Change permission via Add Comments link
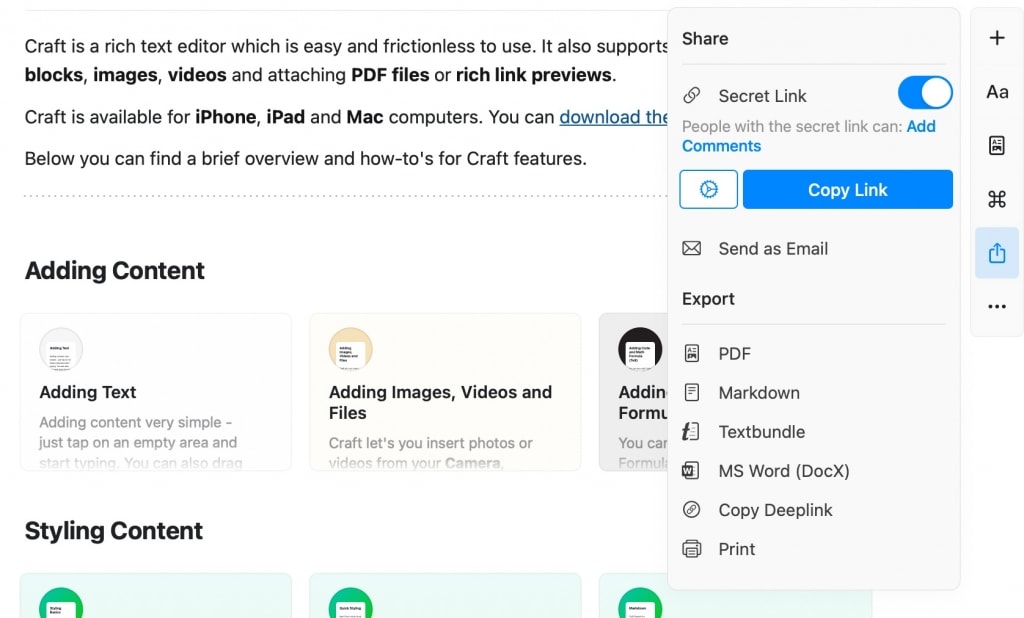Viewport: 1024px width, 618px height. (x=808, y=136)
